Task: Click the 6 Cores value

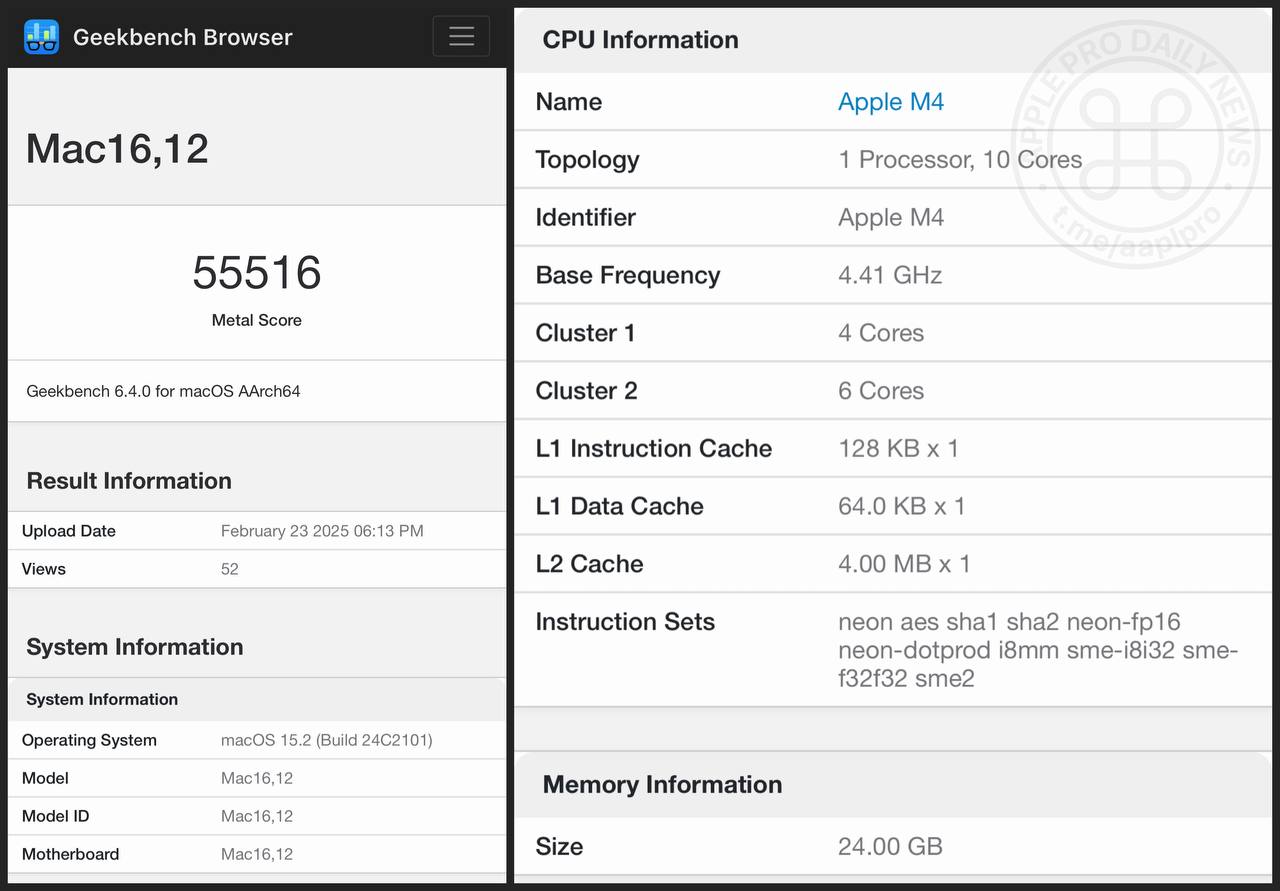Action: pos(881,391)
